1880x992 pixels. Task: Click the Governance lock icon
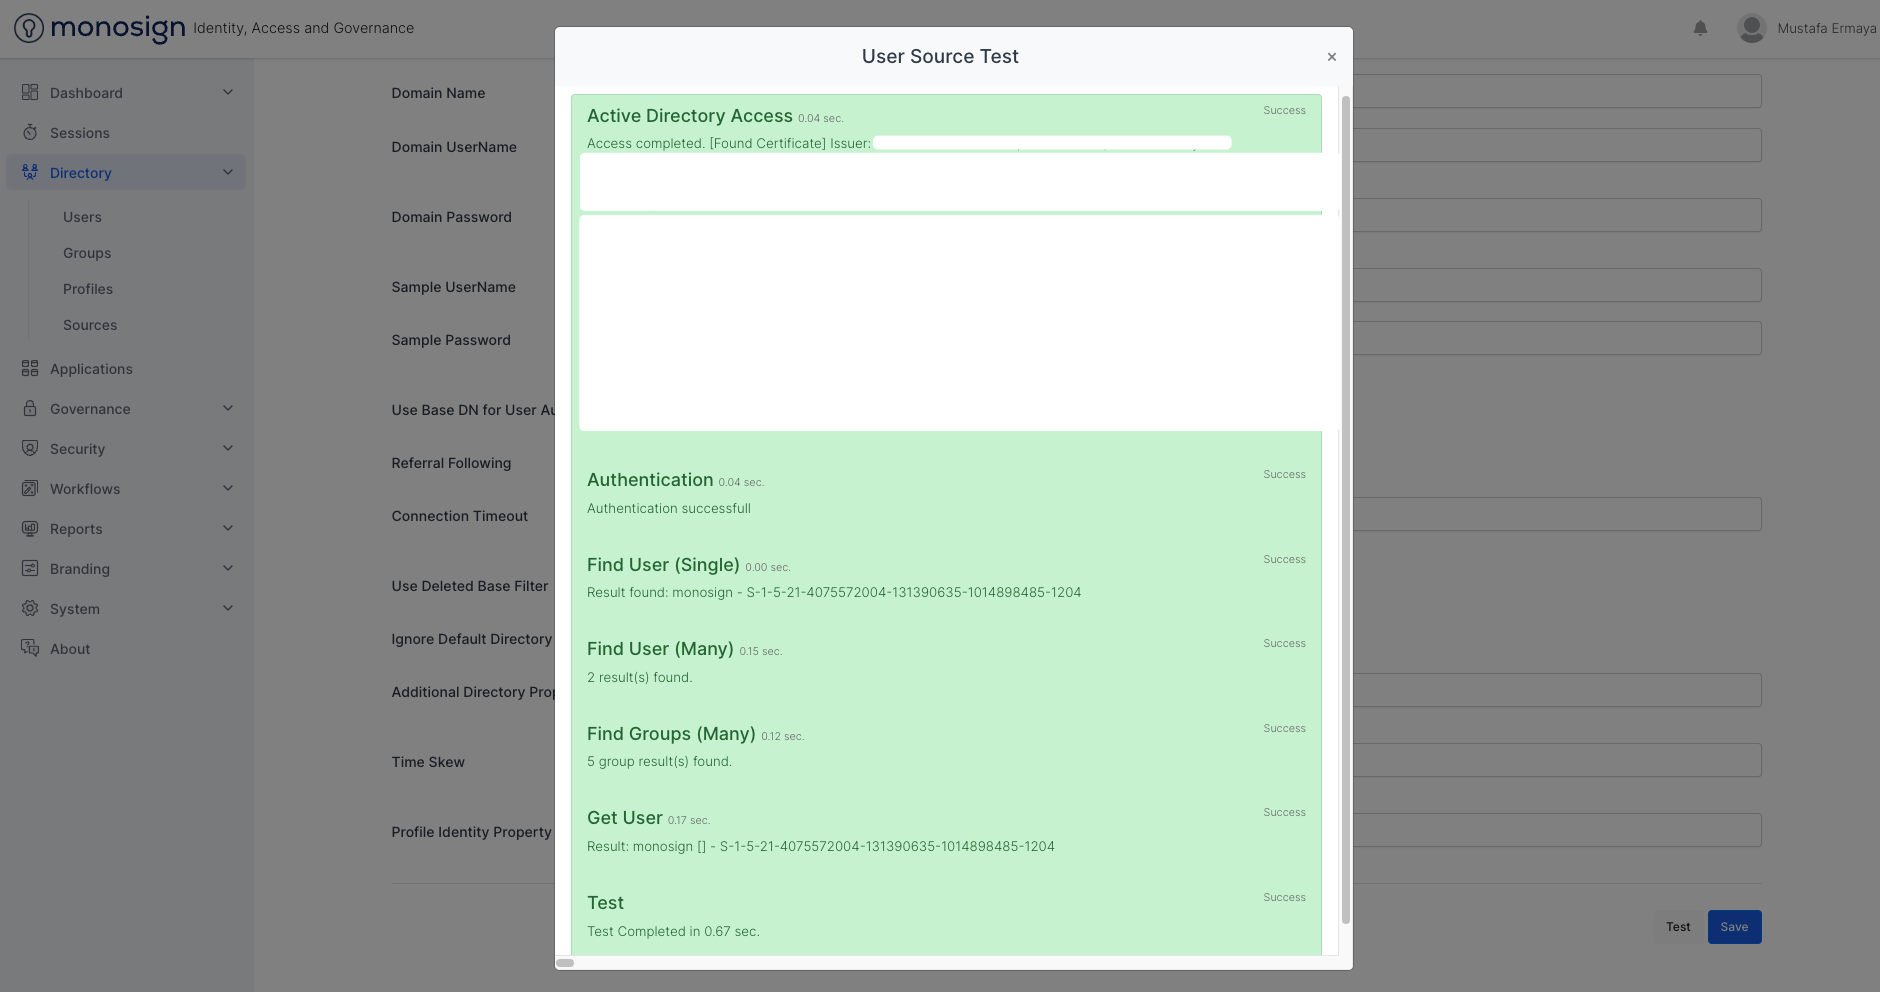30,408
